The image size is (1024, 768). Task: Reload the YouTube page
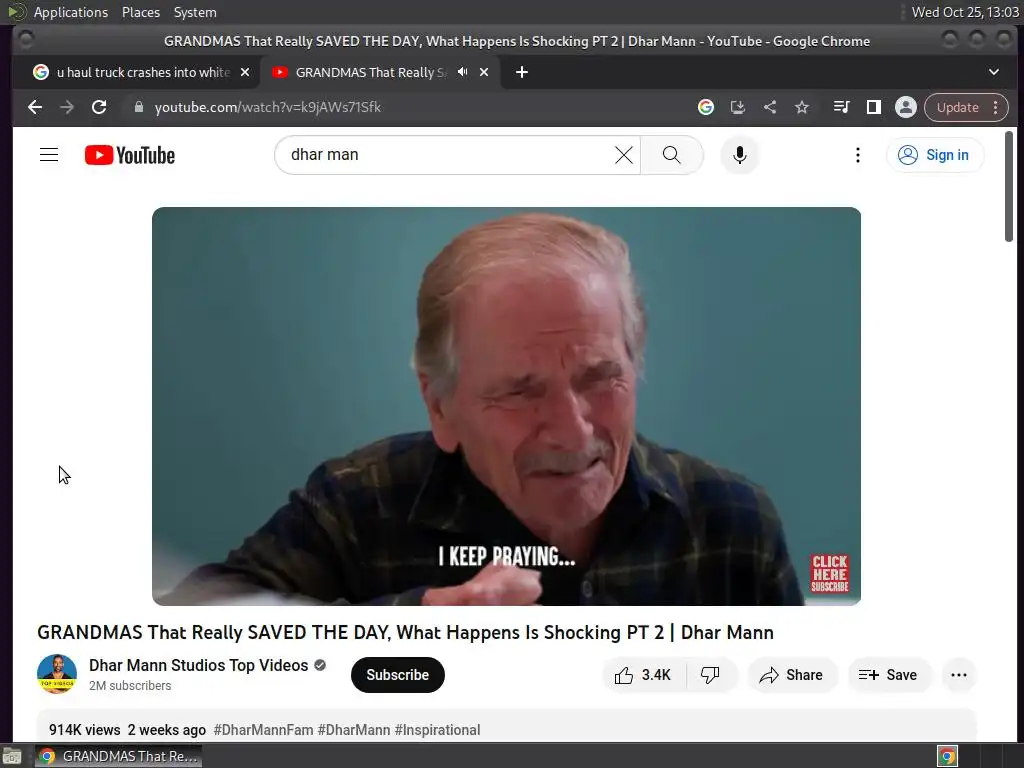(x=99, y=107)
